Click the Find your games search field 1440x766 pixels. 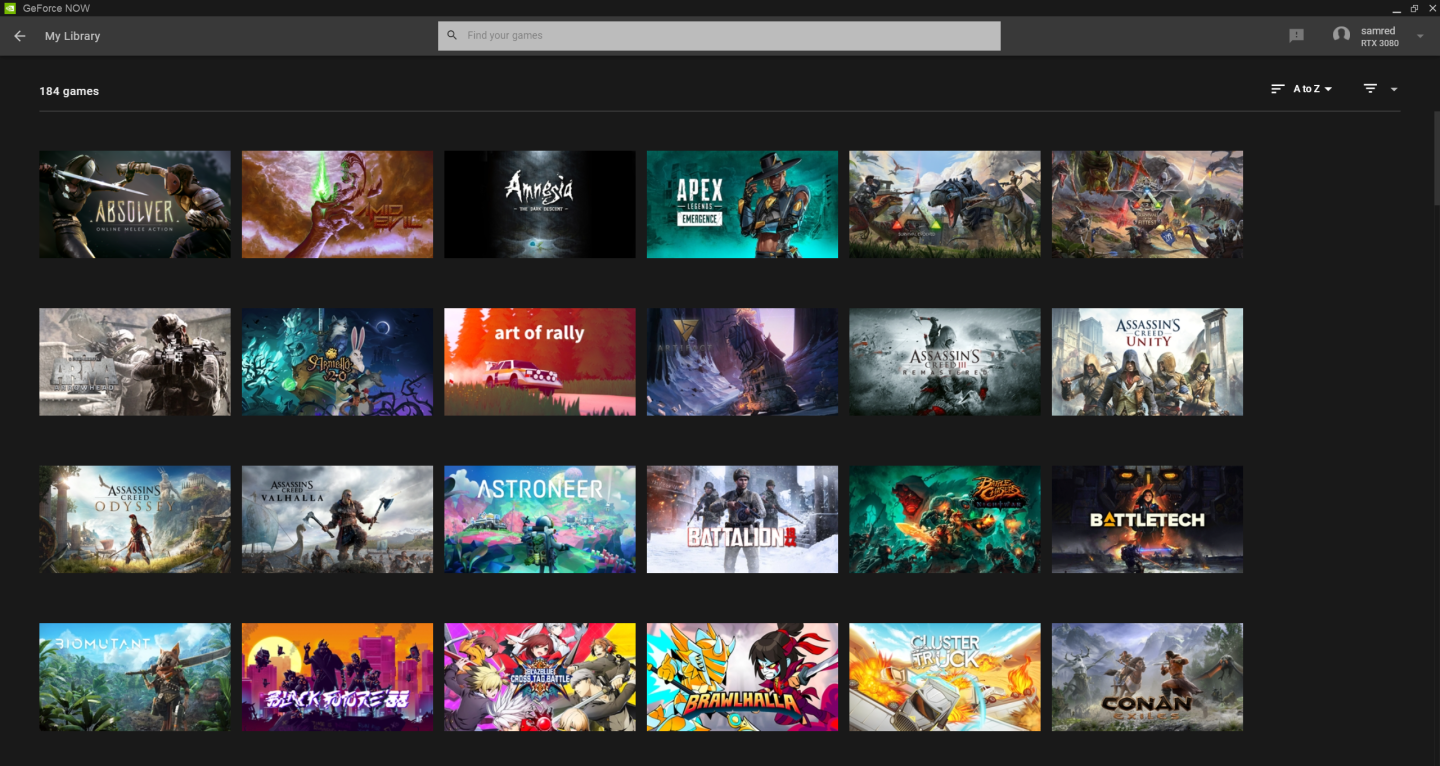click(718, 35)
